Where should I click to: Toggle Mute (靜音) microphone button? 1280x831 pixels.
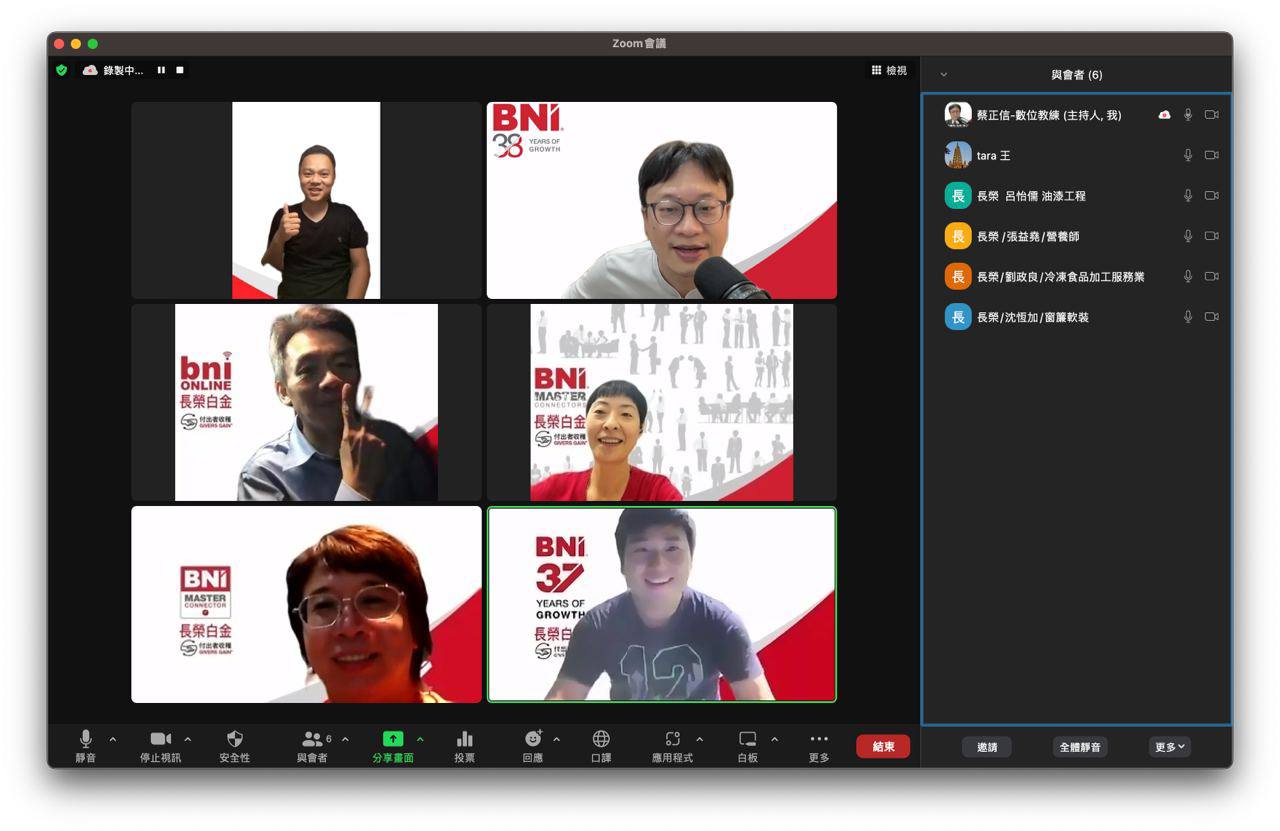coord(86,738)
